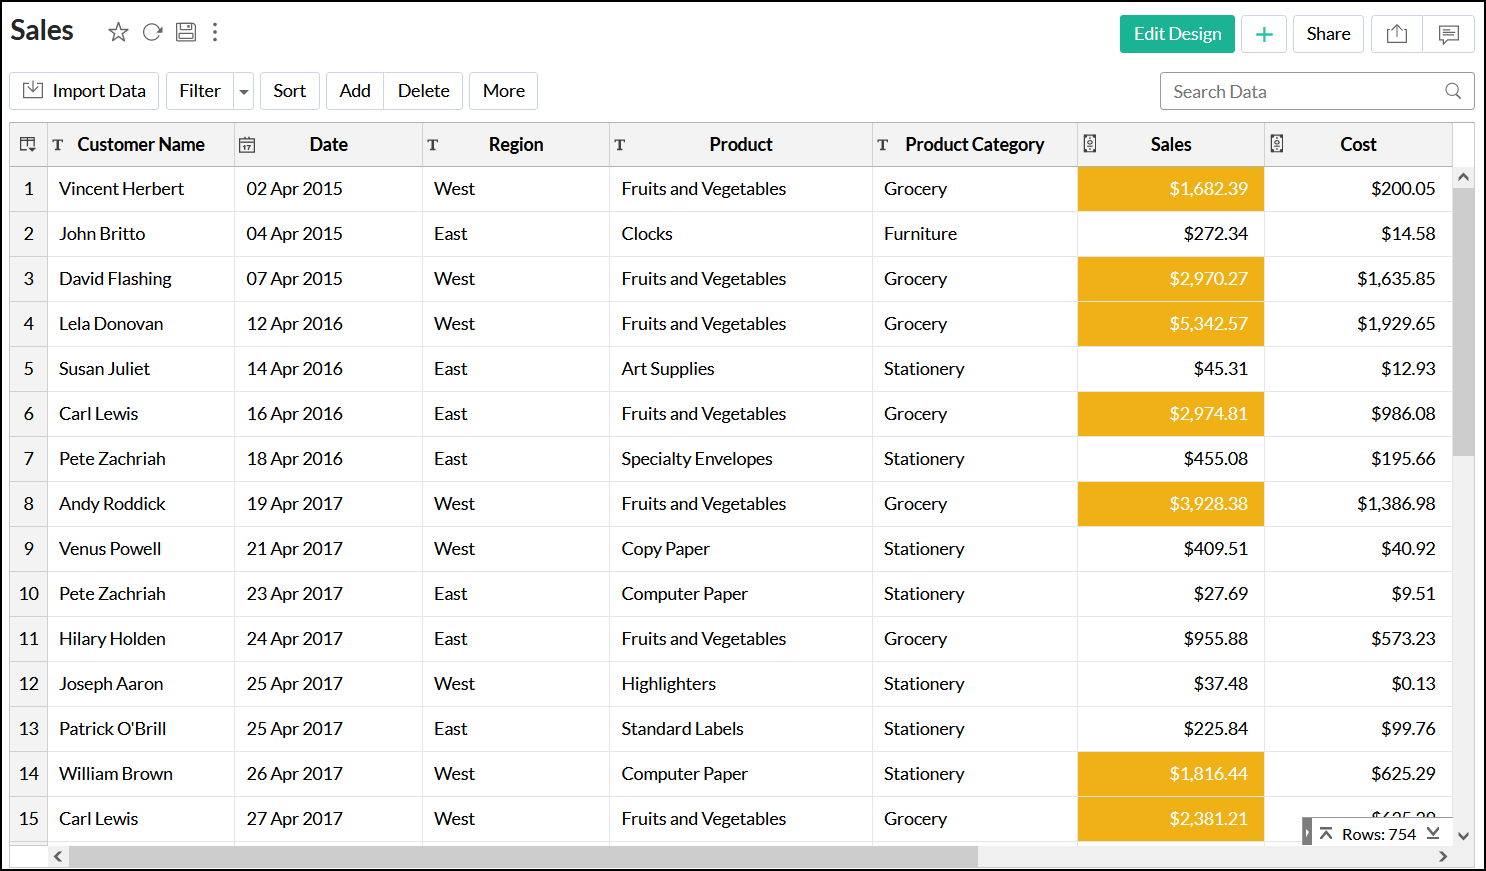The width and height of the screenshot is (1486, 871).
Task: Click the save icon next to the title
Action: 186,32
